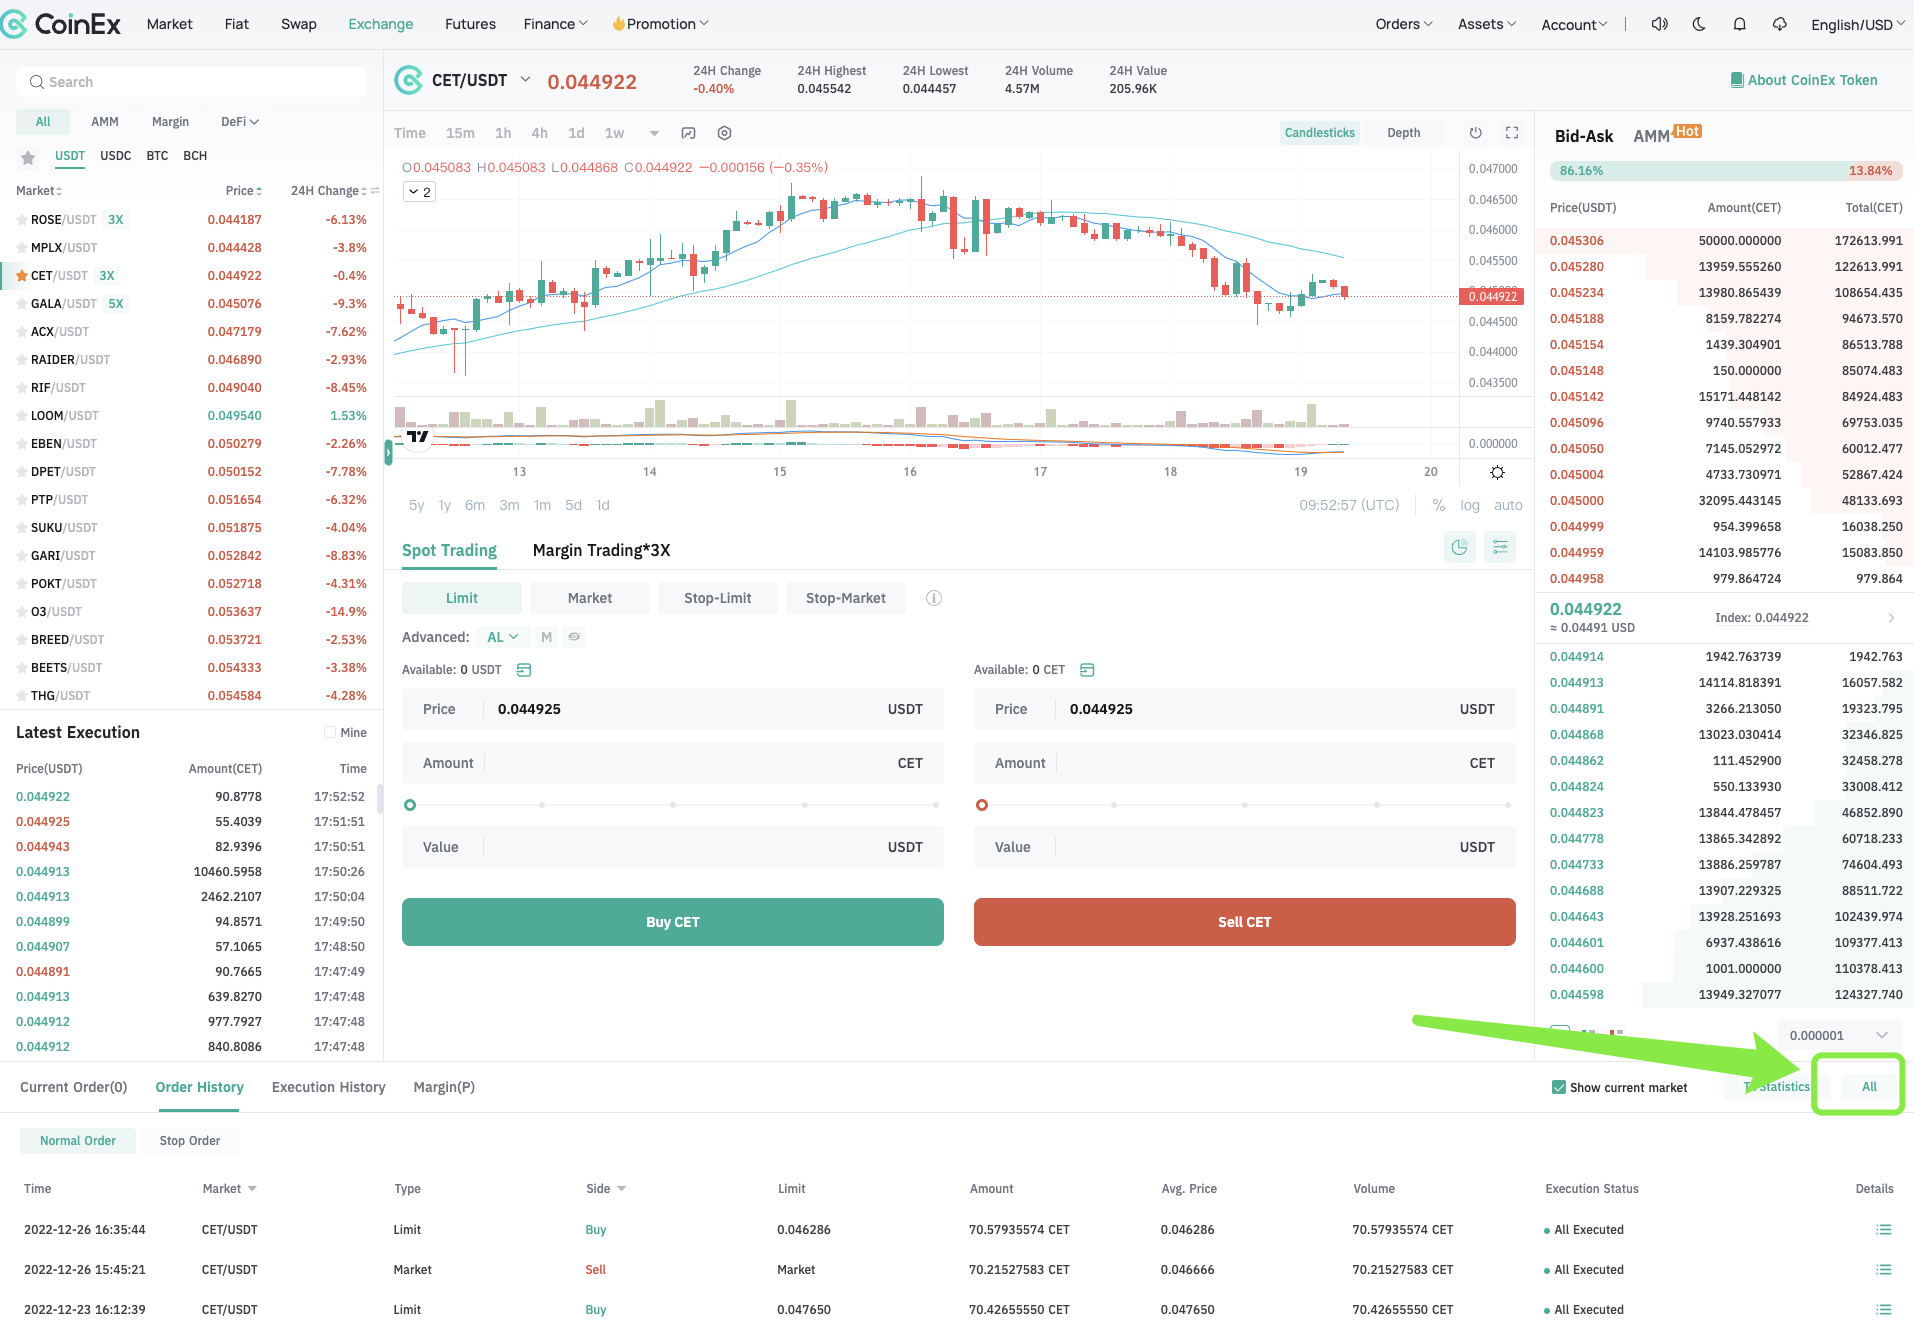1914x1330 pixels.
Task: Expand the Assets dropdown
Action: pyautogui.click(x=1487, y=24)
